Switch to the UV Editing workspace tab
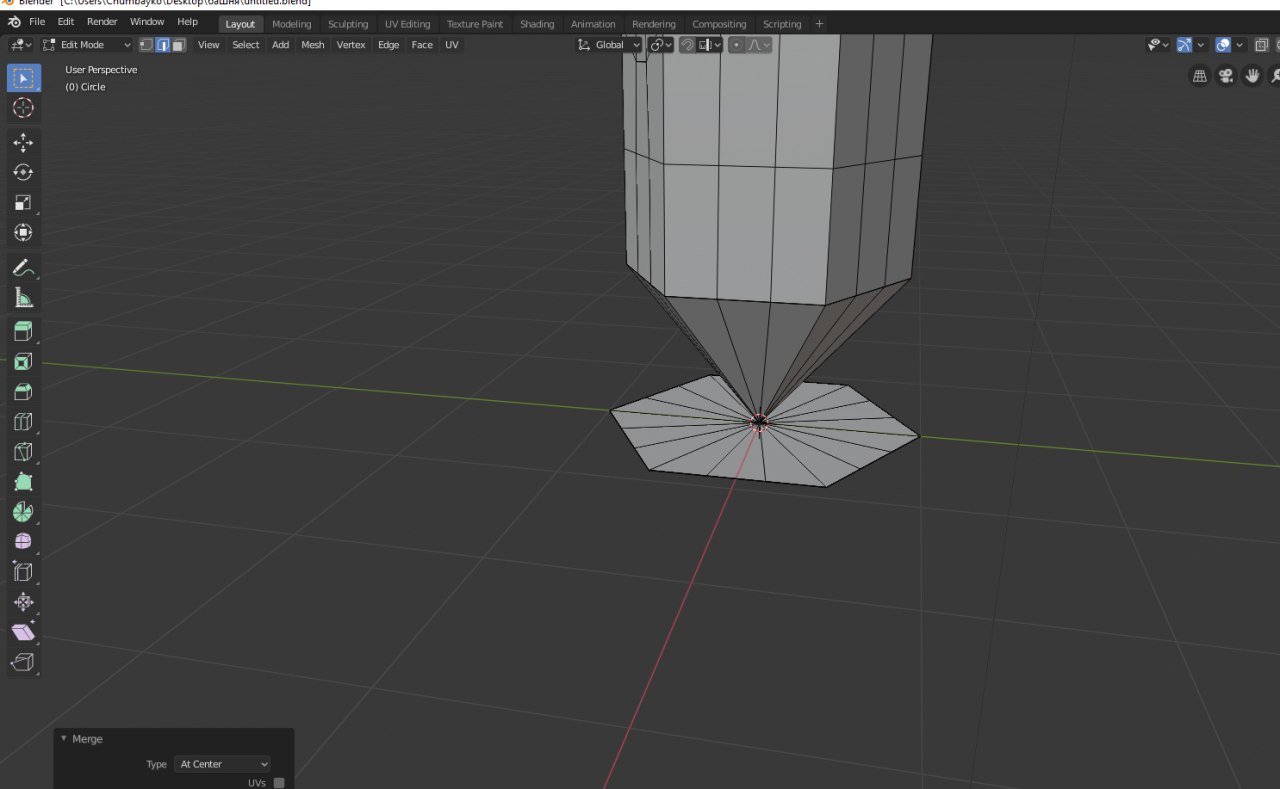This screenshot has width=1280, height=789. tap(407, 24)
